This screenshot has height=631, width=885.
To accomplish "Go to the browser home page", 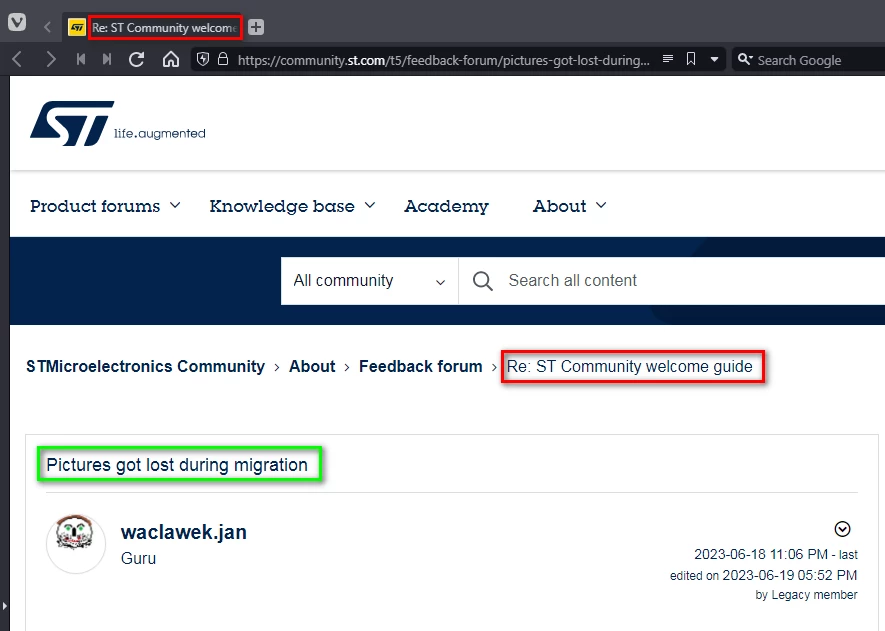I will (170, 59).
